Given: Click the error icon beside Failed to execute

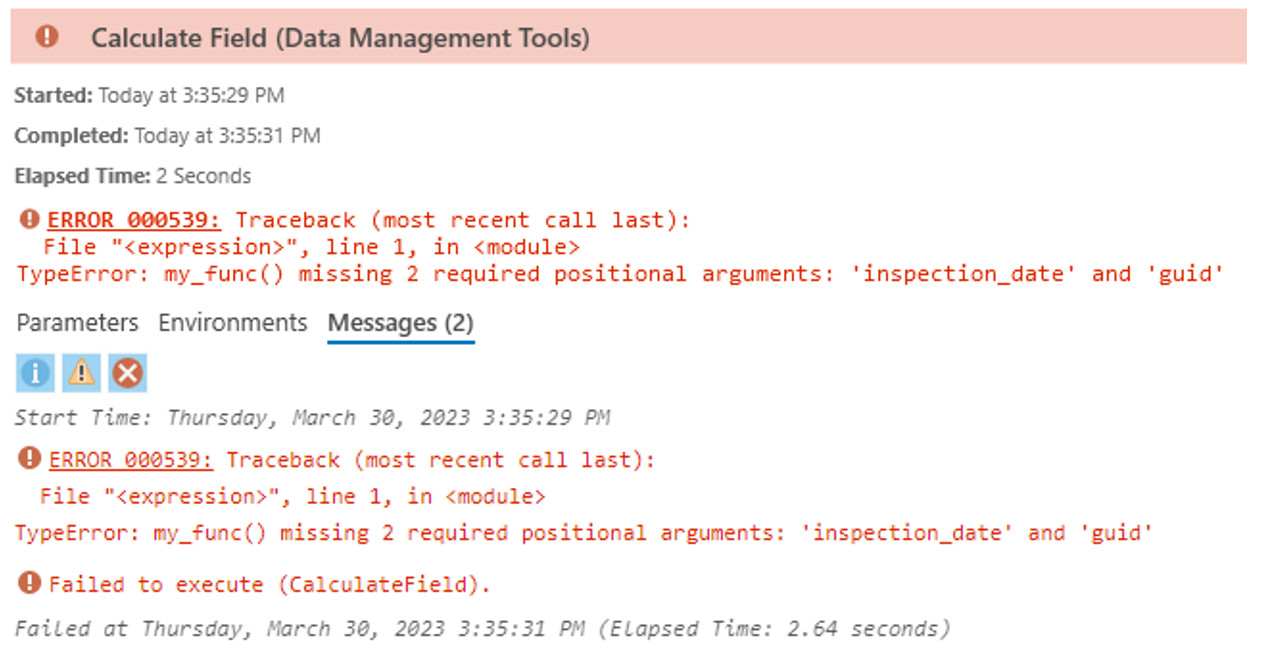Looking at the screenshot, I should (30, 584).
